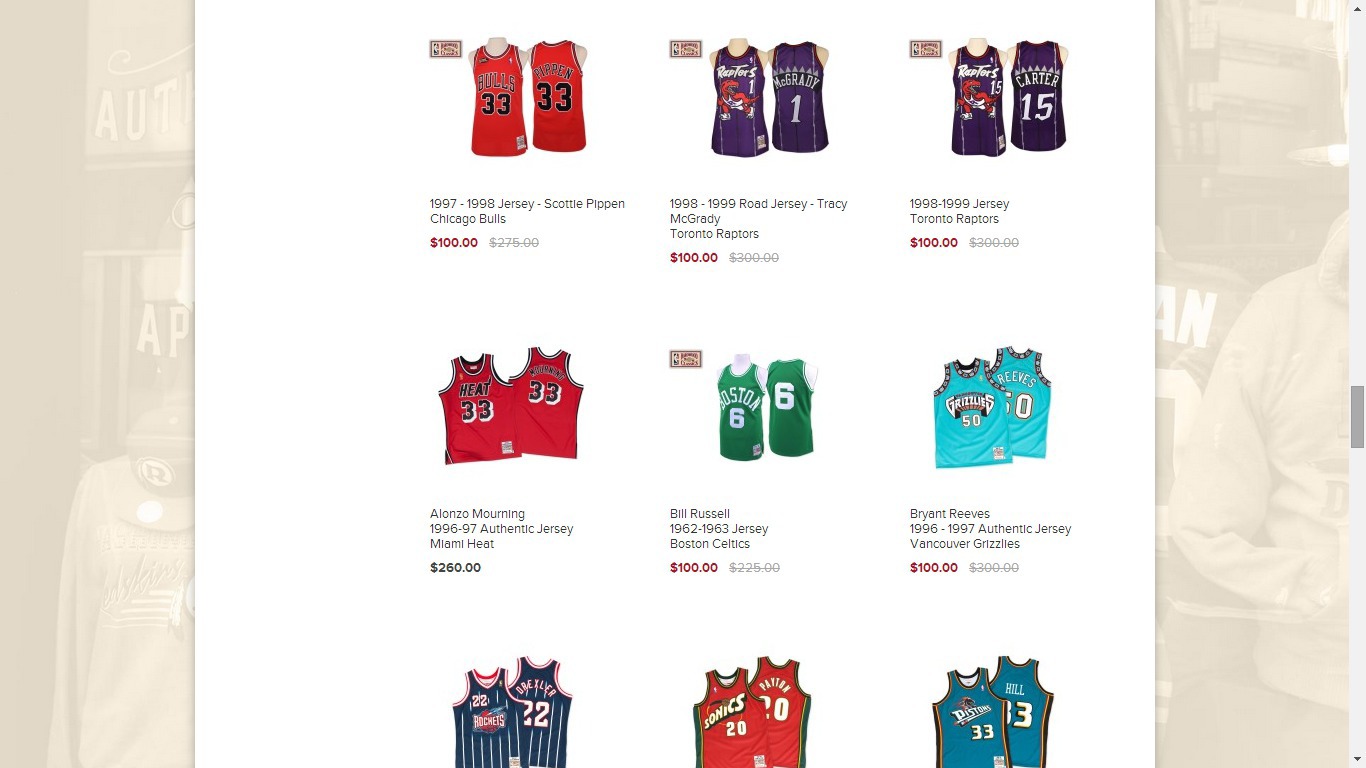The width and height of the screenshot is (1366, 768).
Task: Click the Hardwood Classics badge on McGrady jersey
Action: (x=685, y=49)
